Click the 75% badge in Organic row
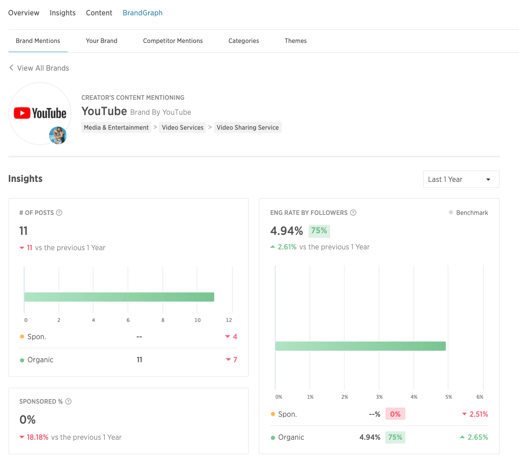This screenshot has height=462, width=519. click(x=395, y=437)
